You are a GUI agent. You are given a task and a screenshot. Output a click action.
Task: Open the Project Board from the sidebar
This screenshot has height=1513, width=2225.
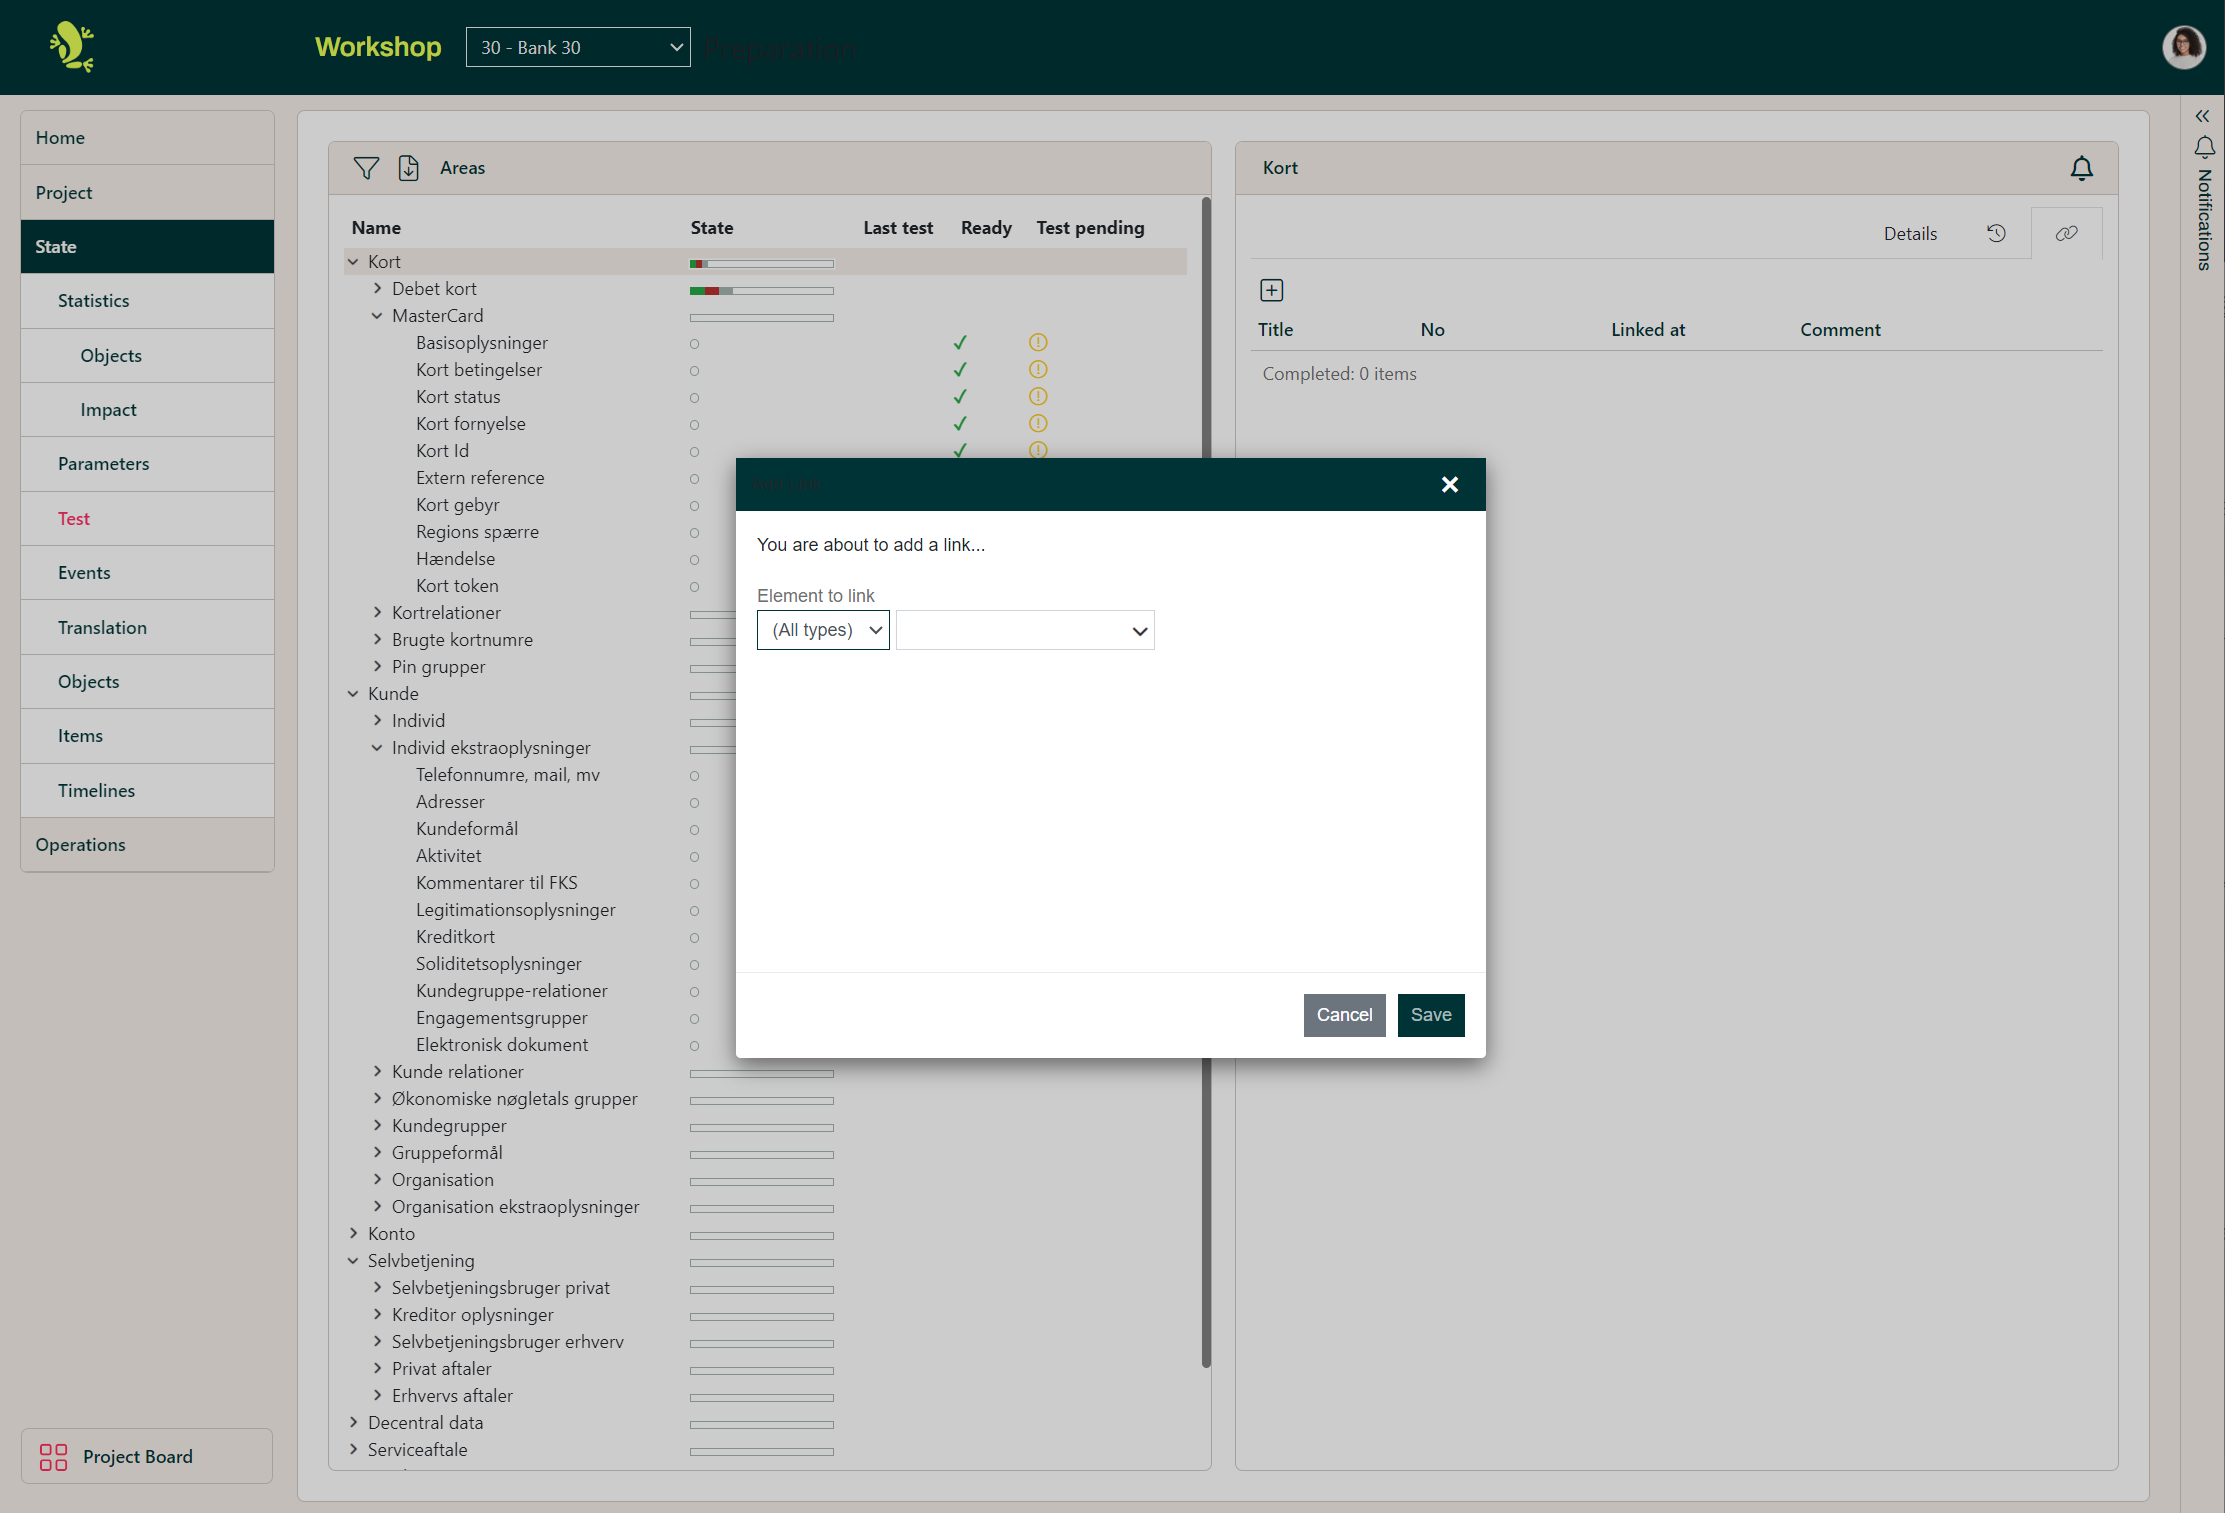146,1456
